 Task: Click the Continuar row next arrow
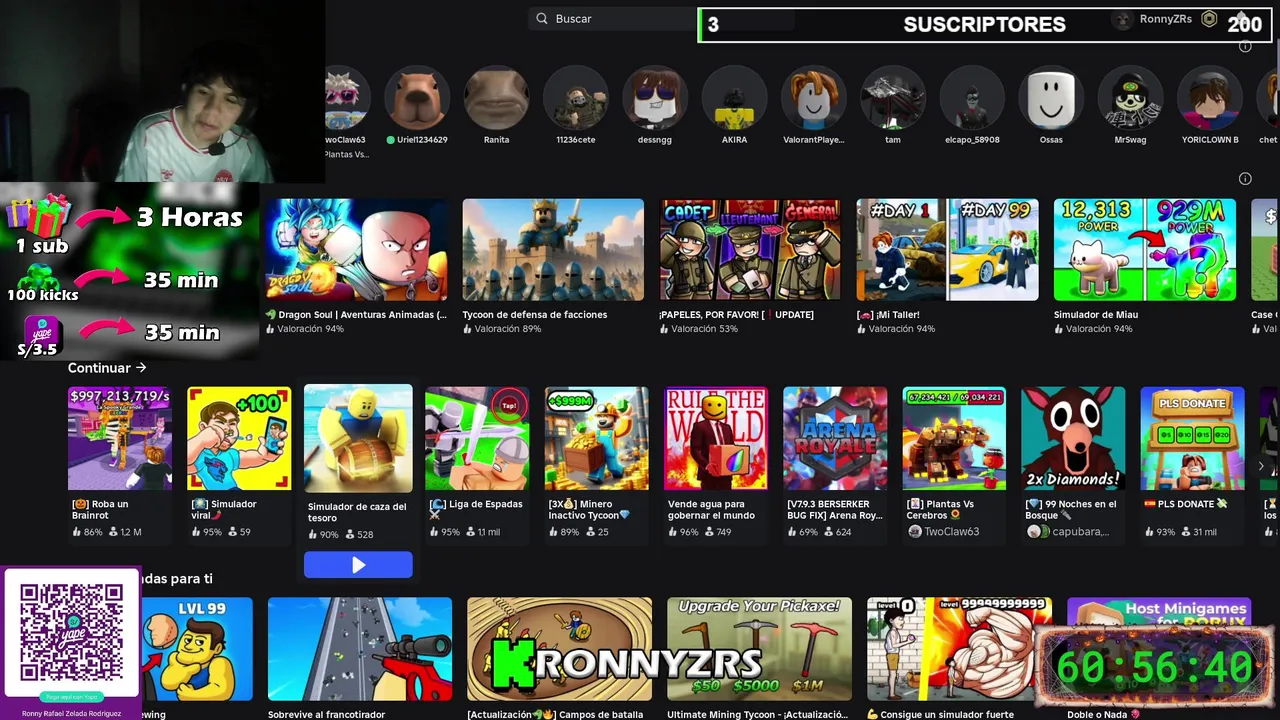[1262, 466]
